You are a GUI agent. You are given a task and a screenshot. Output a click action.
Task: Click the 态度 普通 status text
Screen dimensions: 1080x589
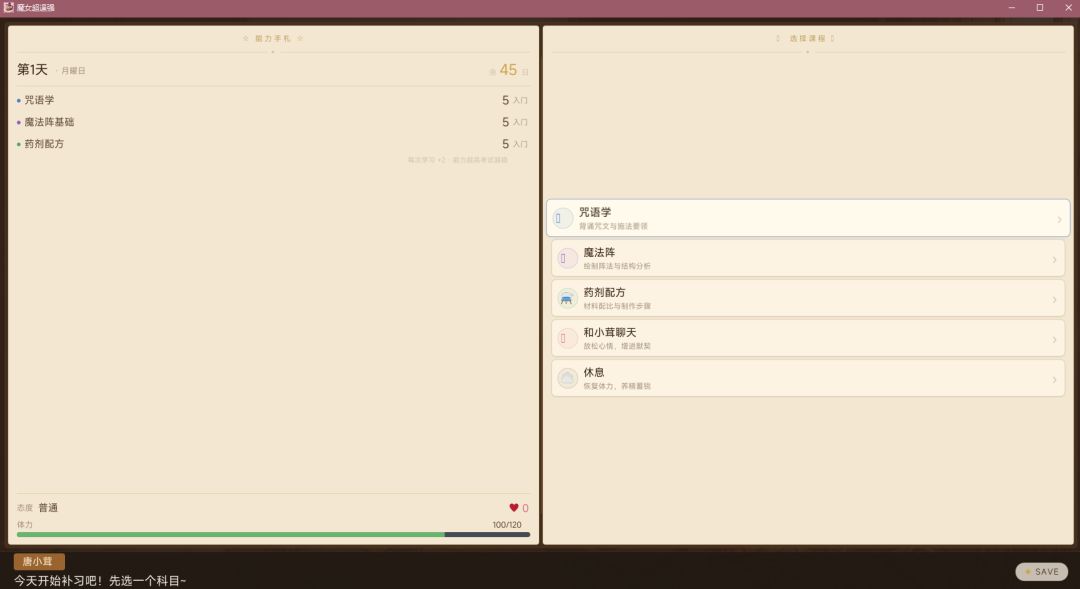[x=37, y=508]
